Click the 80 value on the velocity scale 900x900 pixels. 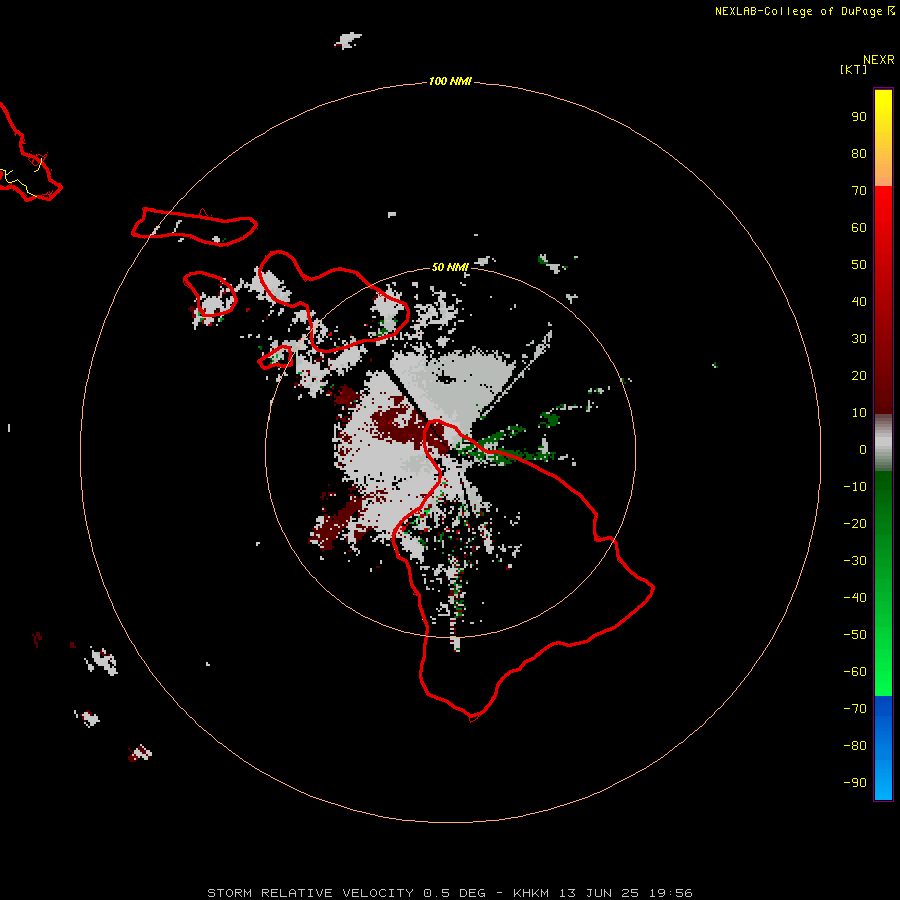pyautogui.click(x=859, y=153)
